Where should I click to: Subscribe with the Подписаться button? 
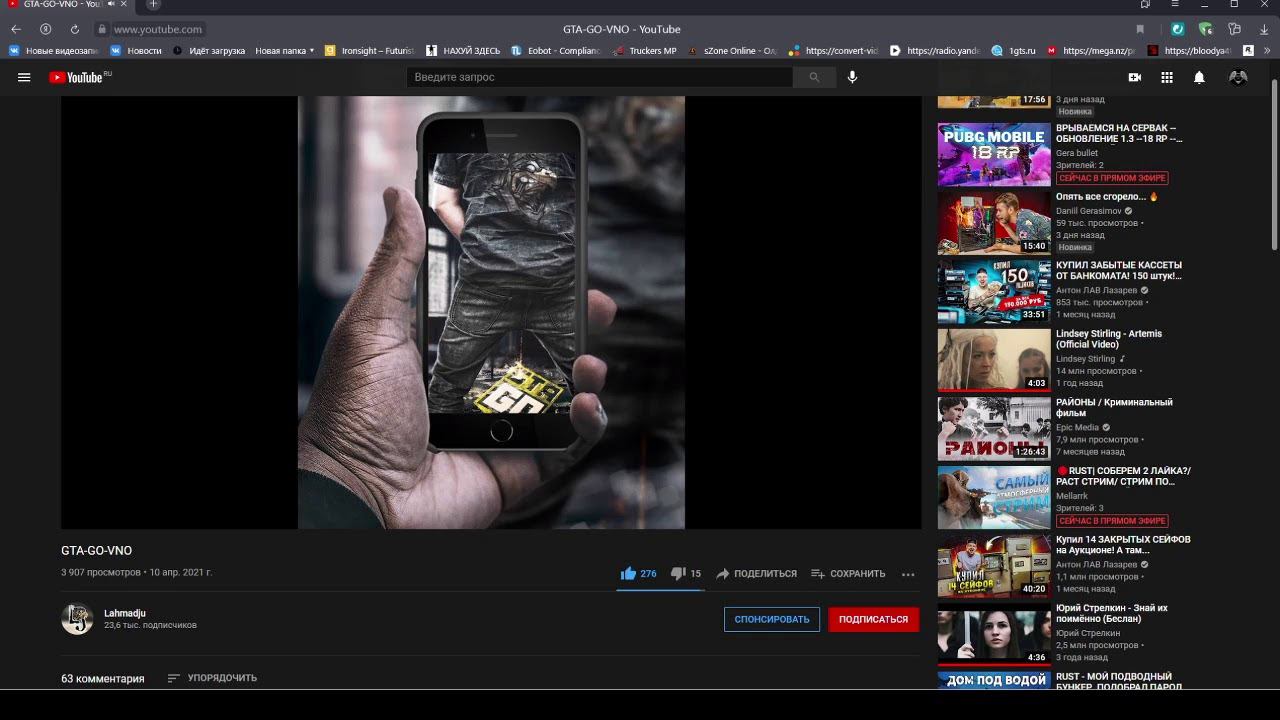click(873, 619)
